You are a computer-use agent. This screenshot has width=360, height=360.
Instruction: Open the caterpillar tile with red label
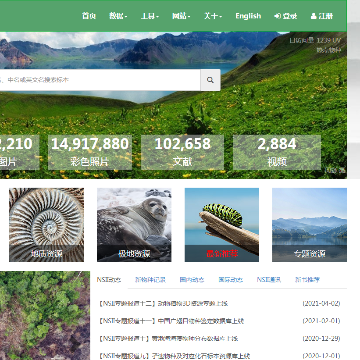pyautogui.click(x=222, y=225)
